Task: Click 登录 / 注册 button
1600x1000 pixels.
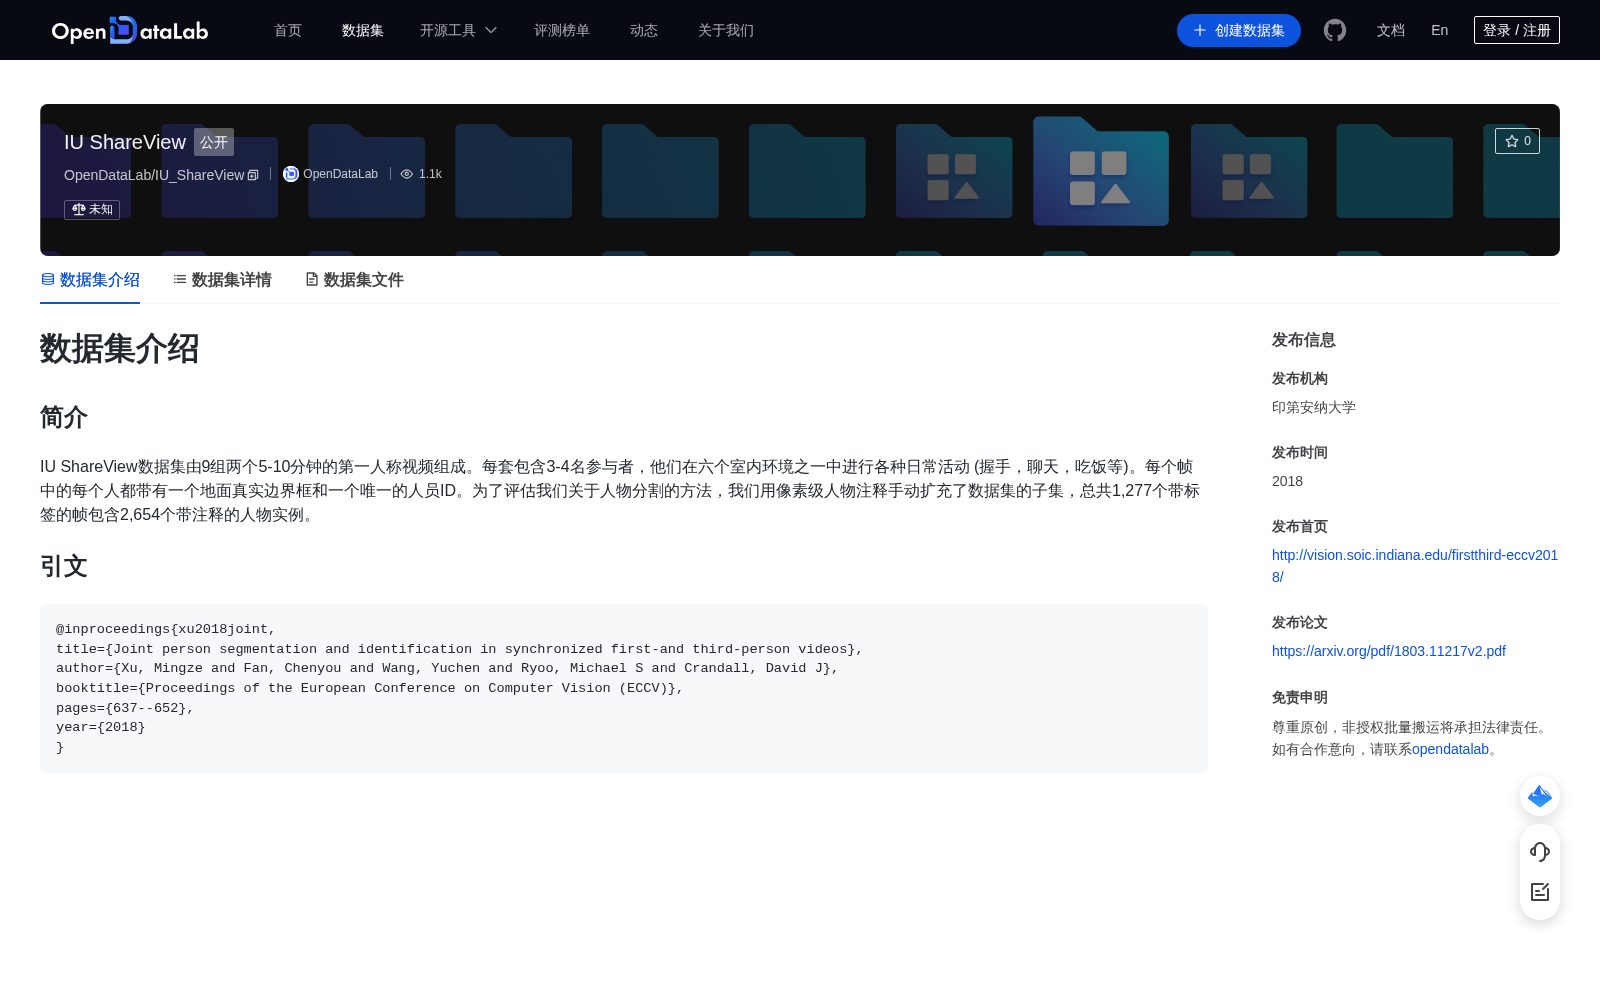Action: pyautogui.click(x=1517, y=30)
